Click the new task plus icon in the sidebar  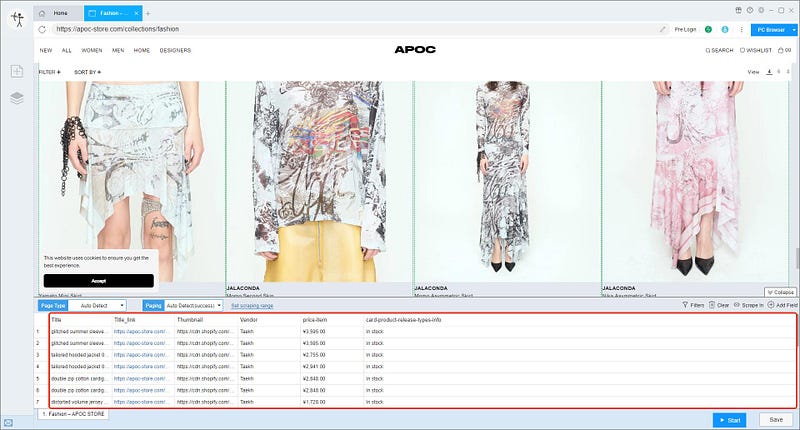pyautogui.click(x=17, y=71)
